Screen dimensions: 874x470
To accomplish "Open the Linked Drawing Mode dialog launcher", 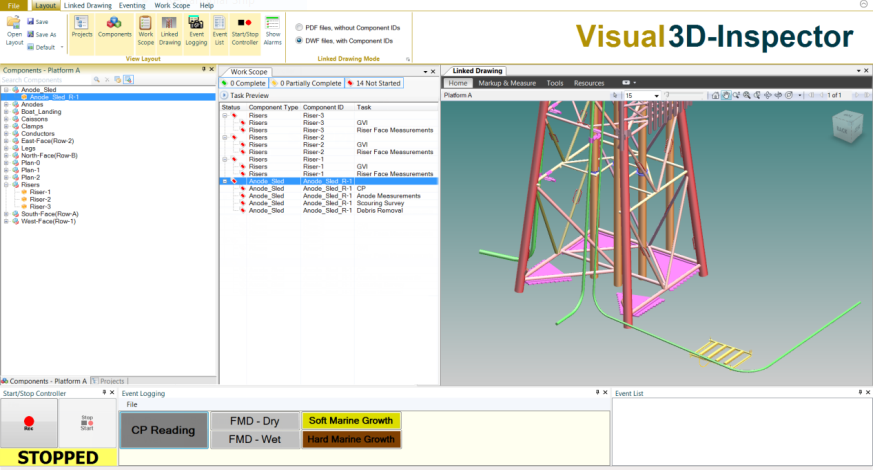I will [x=408, y=59].
